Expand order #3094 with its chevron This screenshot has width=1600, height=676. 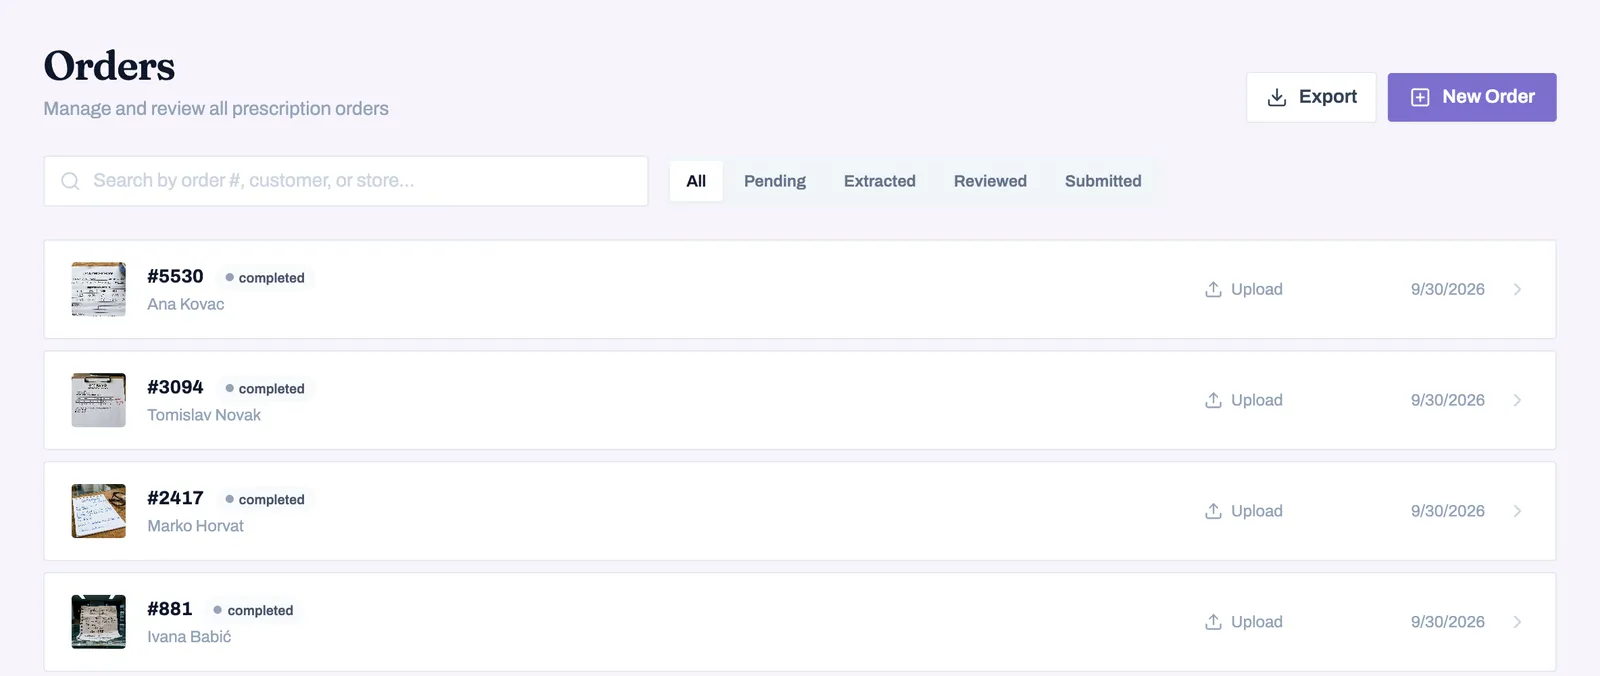click(1517, 400)
